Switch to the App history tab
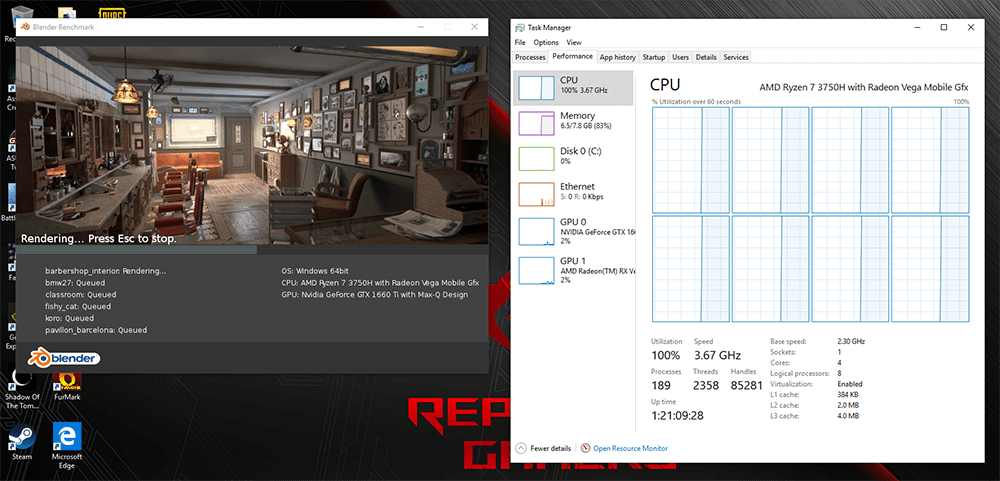The height and width of the screenshot is (481, 1000). [617, 57]
